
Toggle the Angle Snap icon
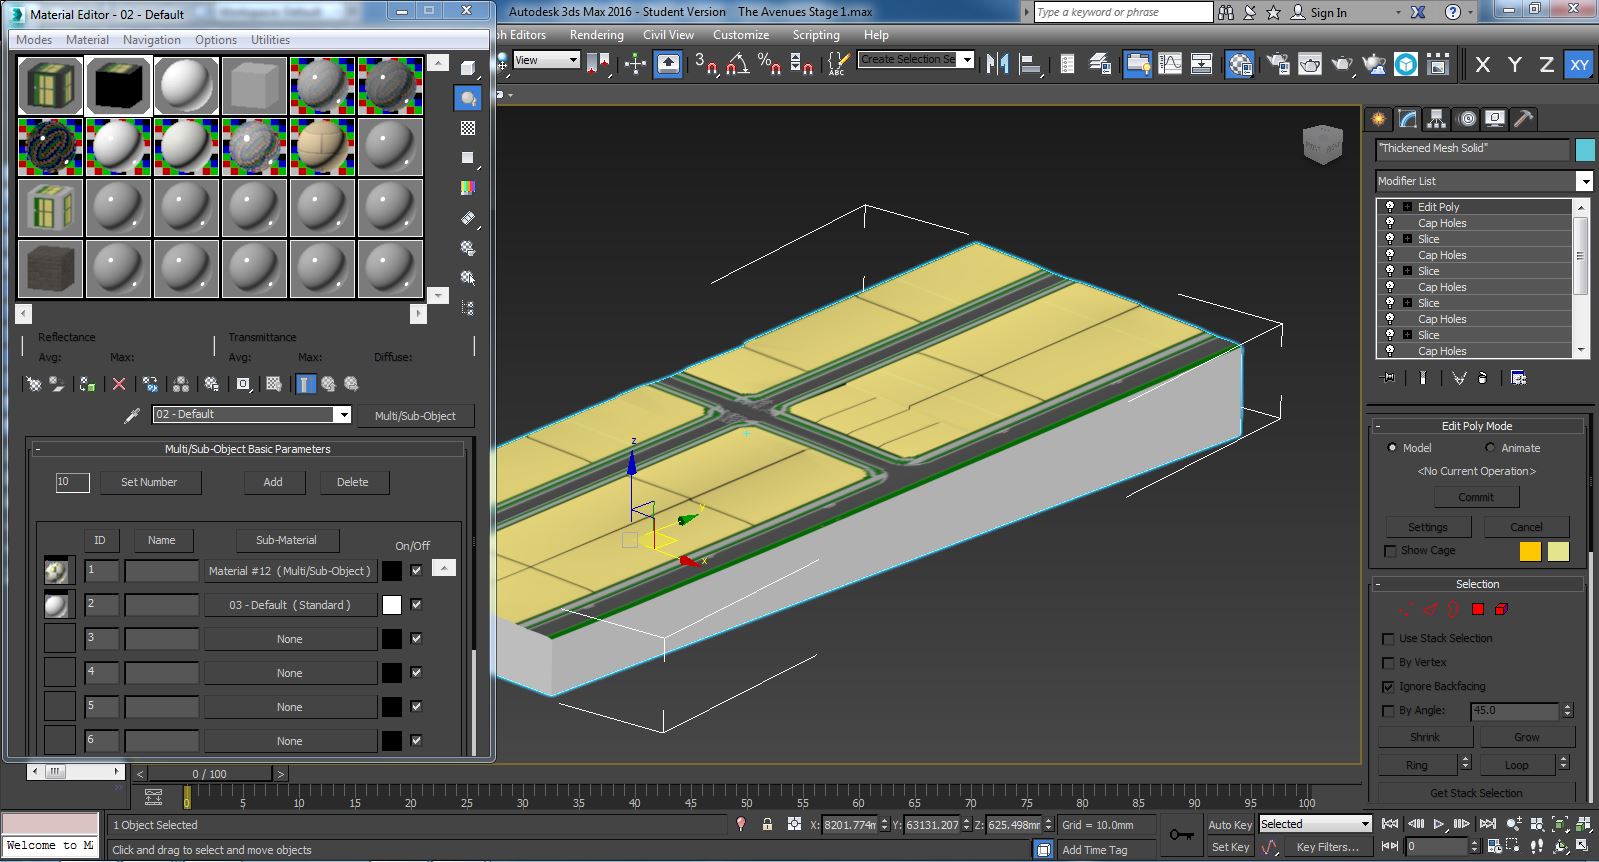pos(738,64)
